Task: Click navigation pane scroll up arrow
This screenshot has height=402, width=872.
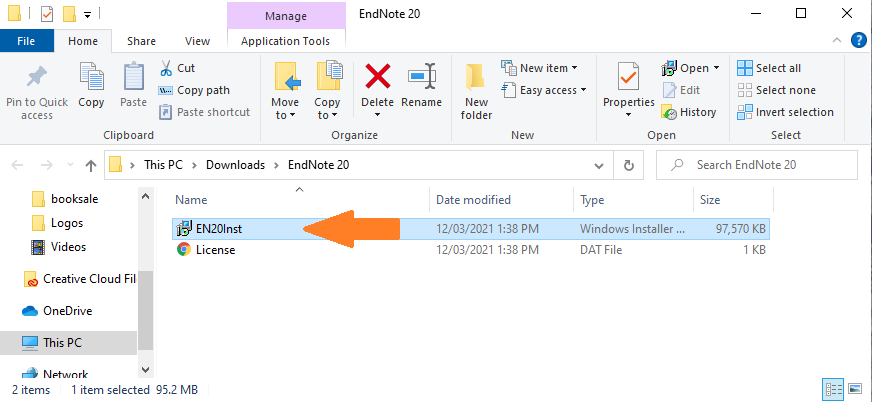Action: click(x=145, y=196)
